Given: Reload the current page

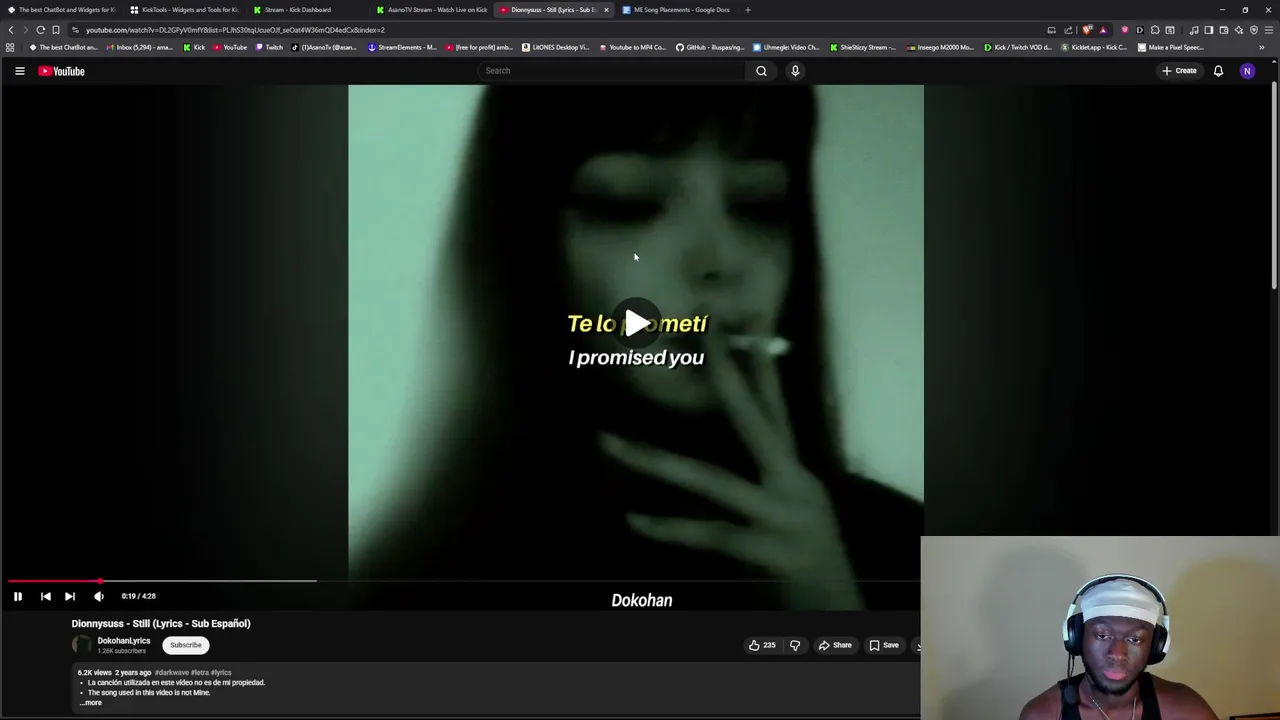Looking at the screenshot, I should click(x=40, y=30).
